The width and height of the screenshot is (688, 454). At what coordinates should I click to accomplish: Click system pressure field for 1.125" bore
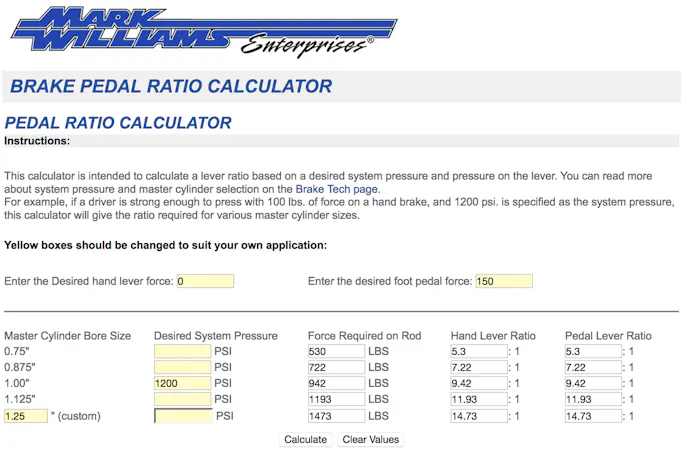pos(183,400)
